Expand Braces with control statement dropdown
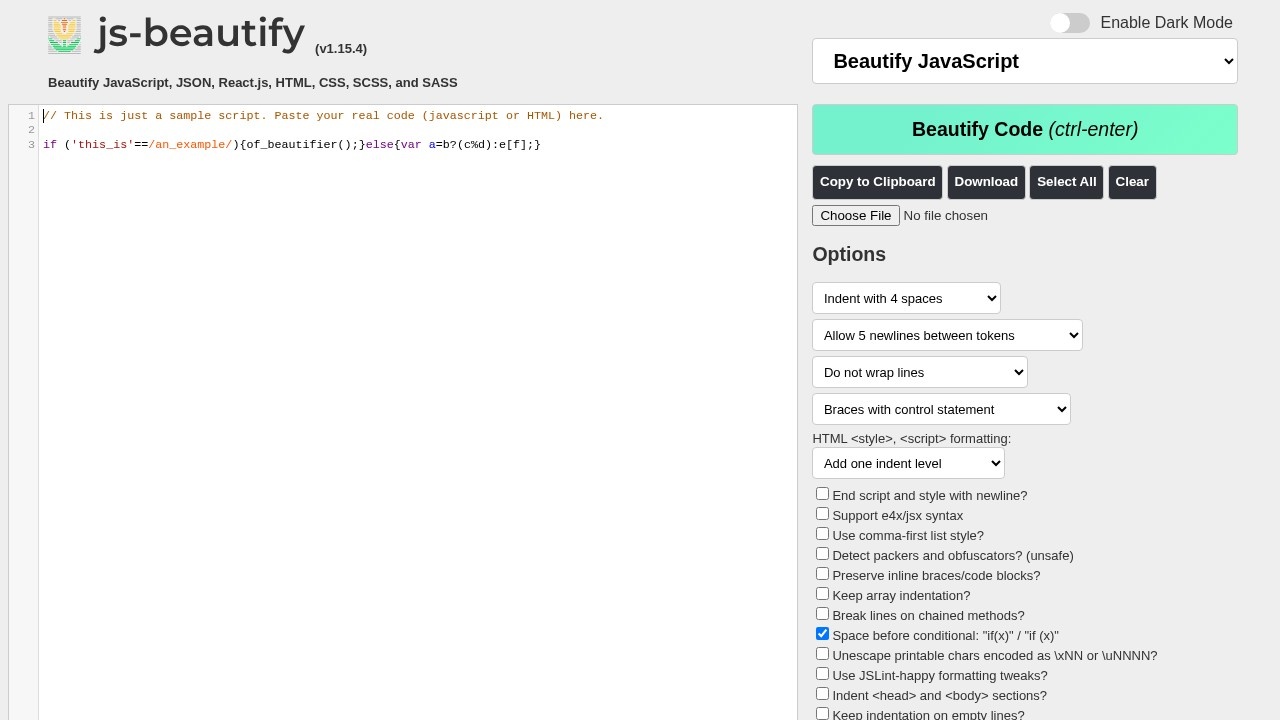1280x720 pixels. coord(940,409)
